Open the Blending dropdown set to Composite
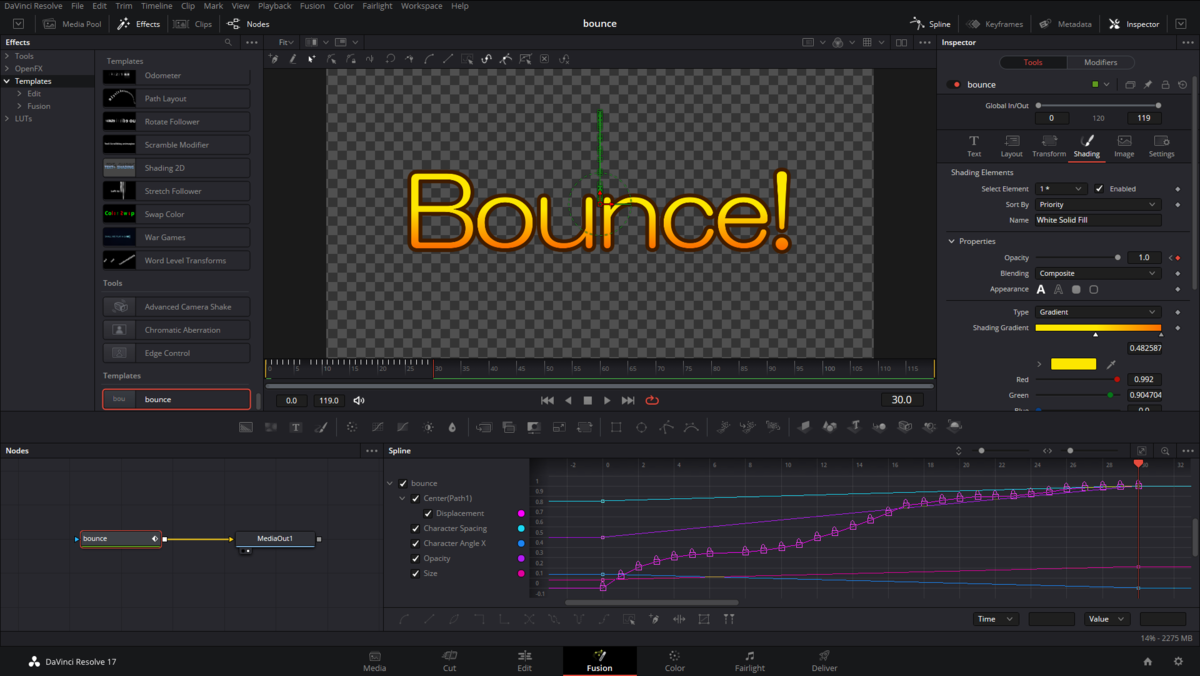Screen dimensions: 1200x676 tap(1097, 272)
